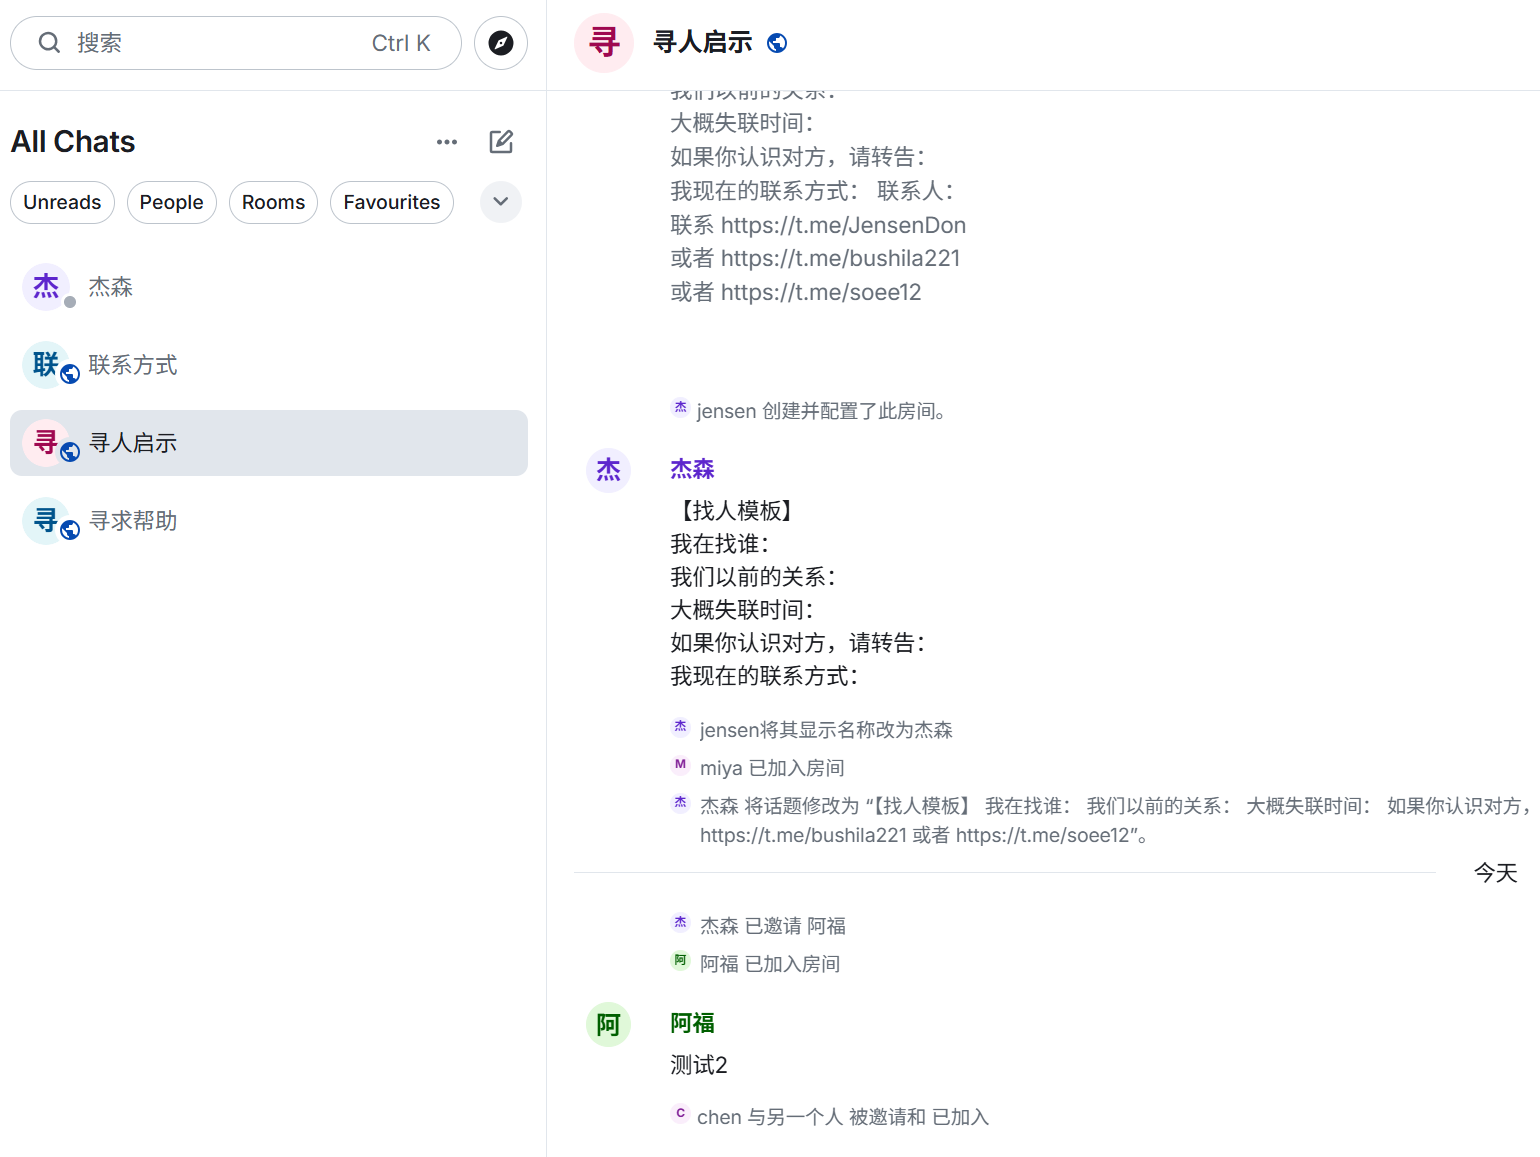The height and width of the screenshot is (1157, 1540).
Task: Click the 搜索 search field
Action: [236, 43]
